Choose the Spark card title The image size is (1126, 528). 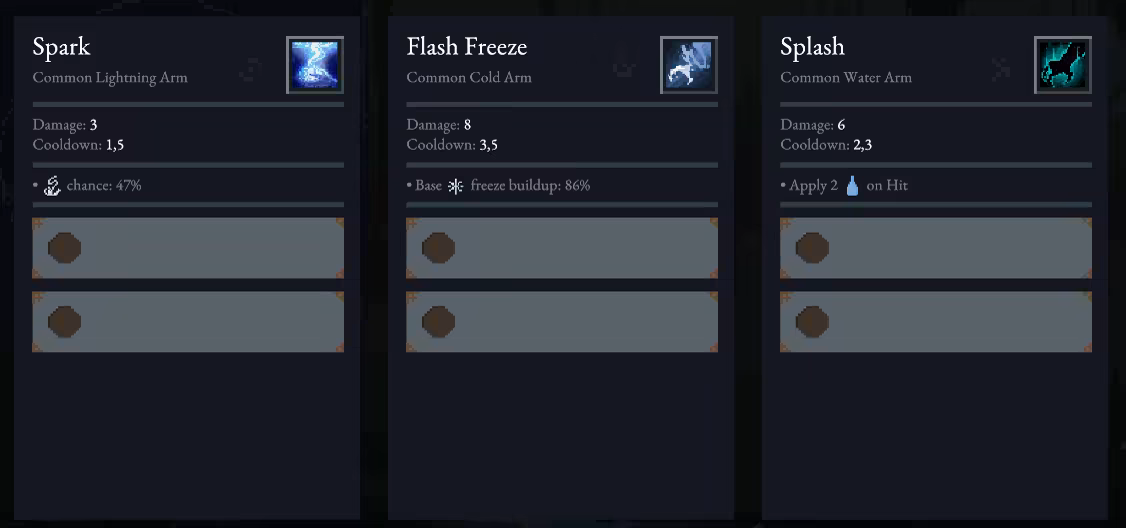click(x=61, y=47)
